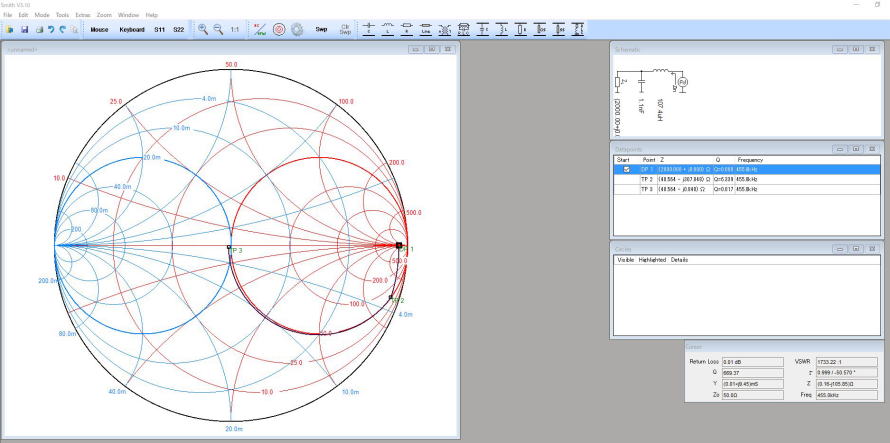890x443 pixels.
Task: Insert a shorted stub element
Action: click(559, 29)
